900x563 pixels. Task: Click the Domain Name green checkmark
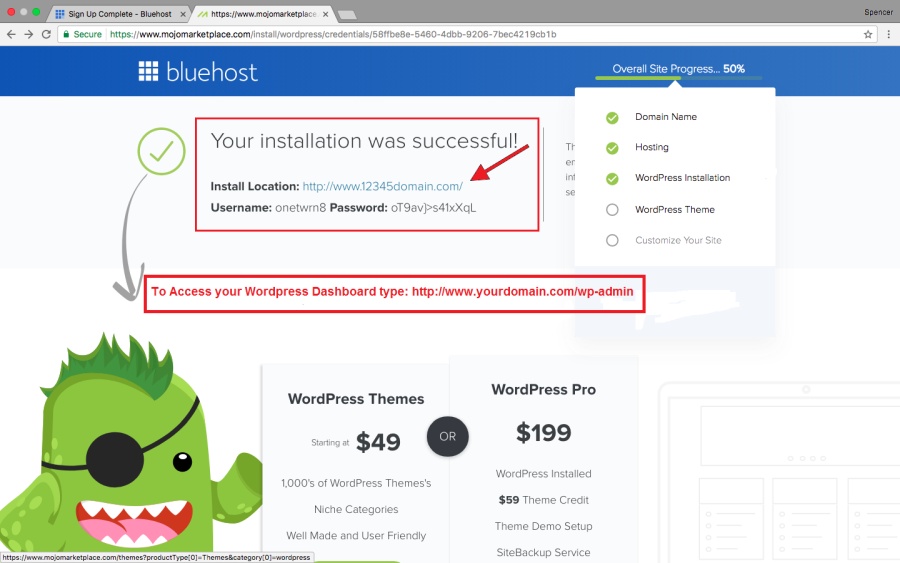pyautogui.click(x=612, y=118)
